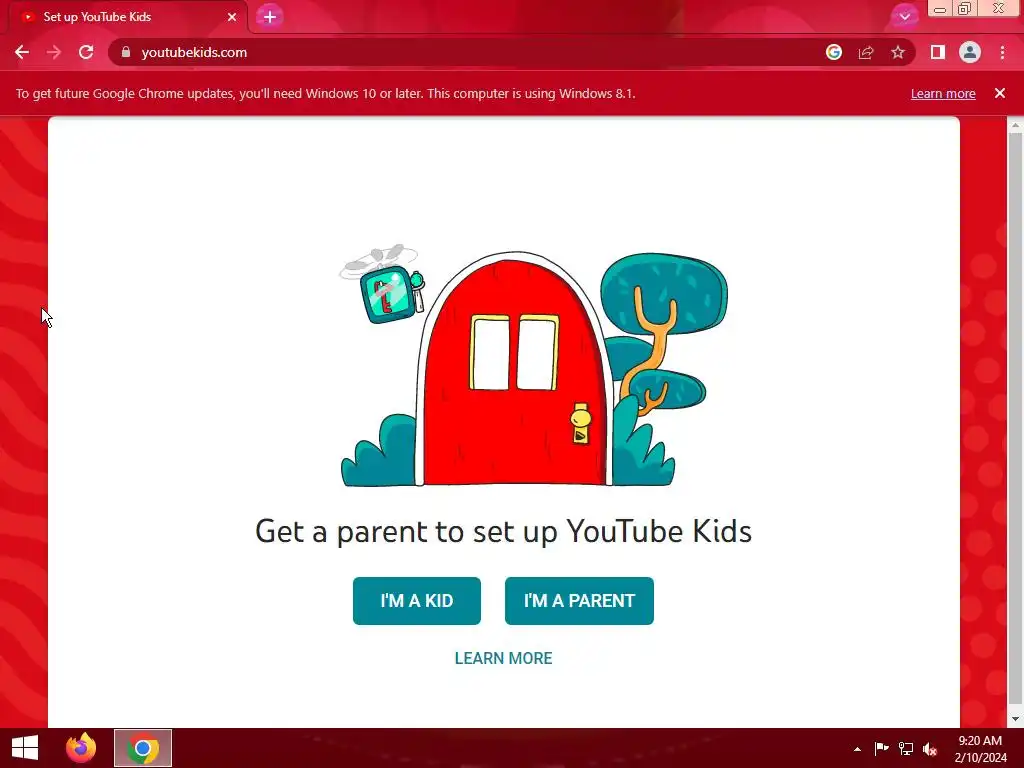Launch Firefox from the taskbar
Screen dimensions: 1024x768
tap(81, 748)
